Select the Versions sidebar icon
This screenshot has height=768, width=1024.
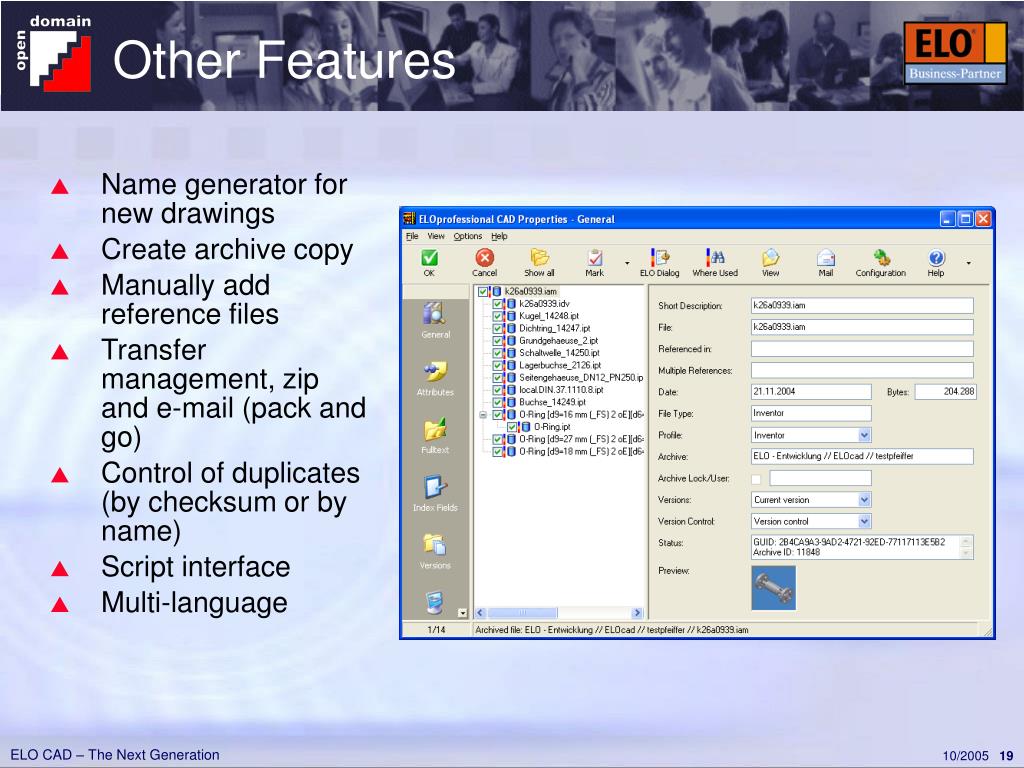coord(435,545)
